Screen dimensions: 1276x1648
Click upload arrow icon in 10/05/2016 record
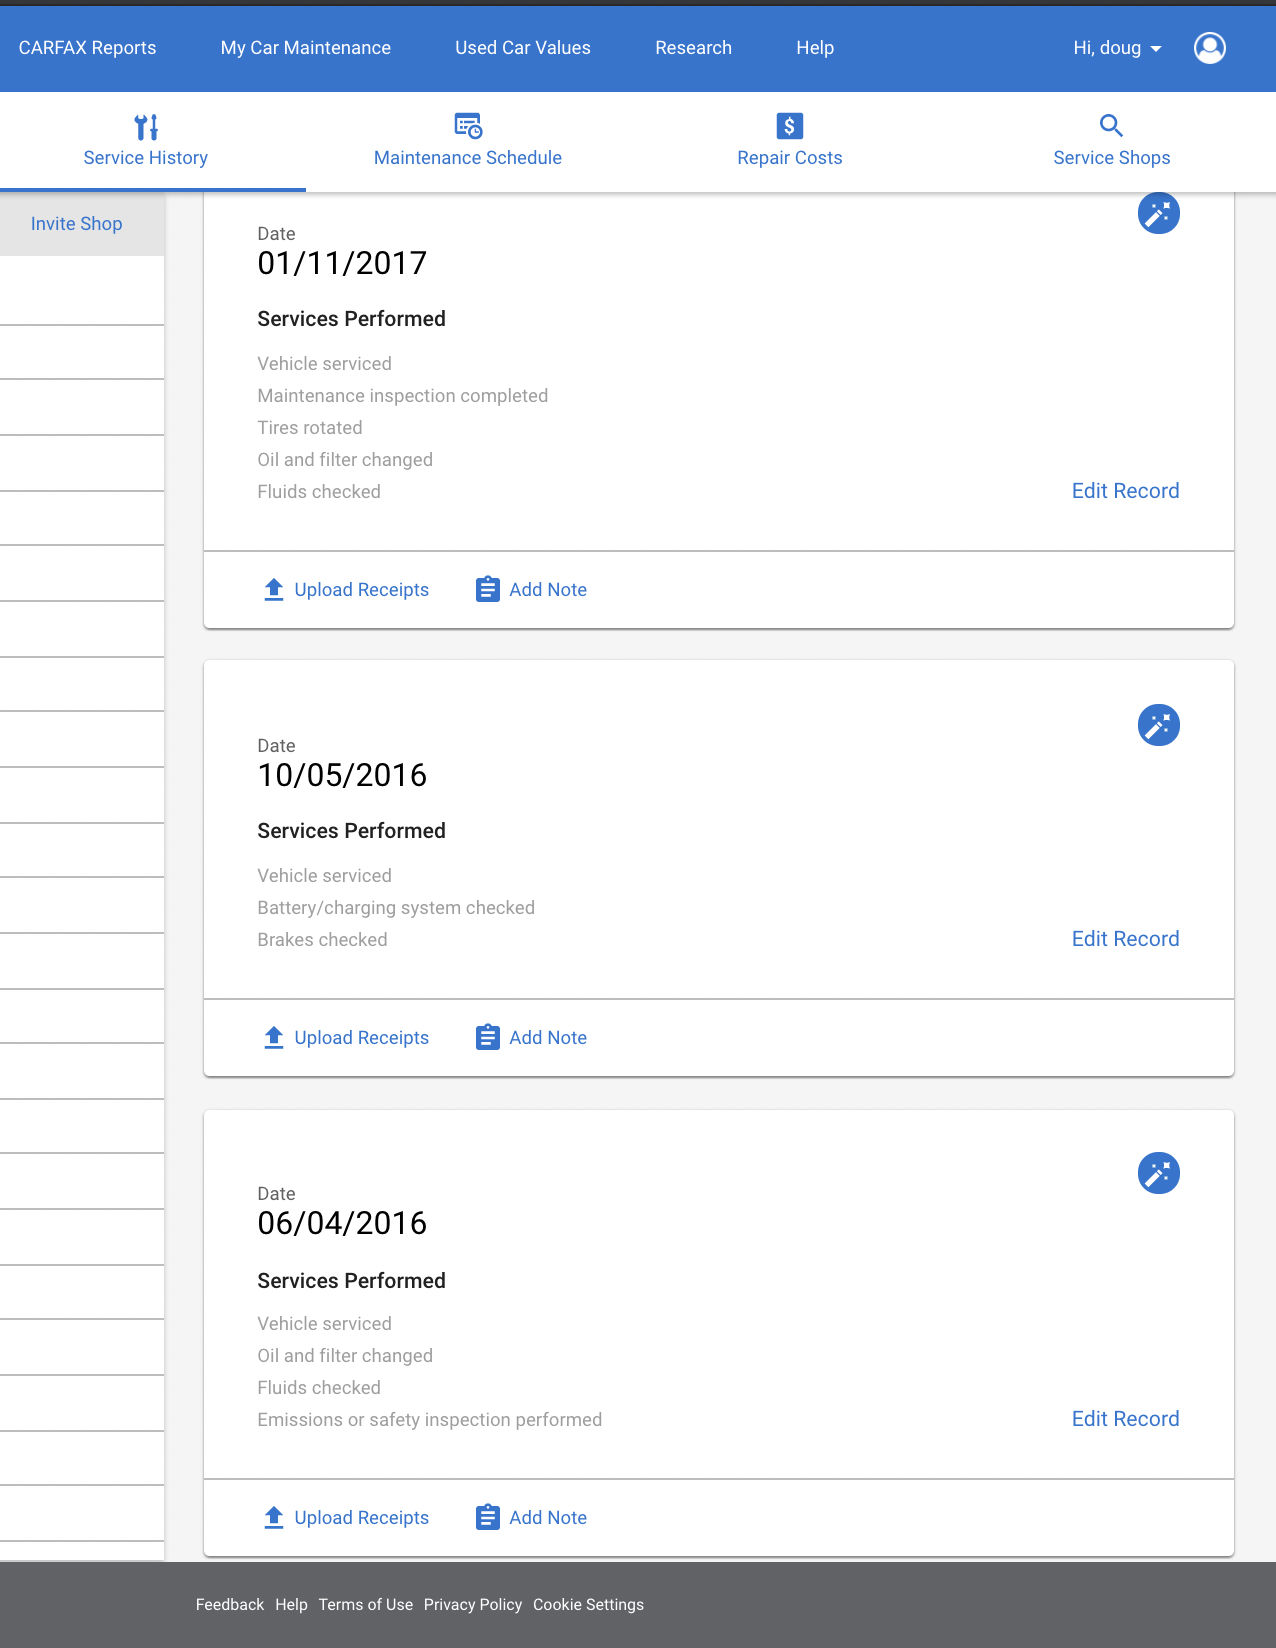(274, 1037)
